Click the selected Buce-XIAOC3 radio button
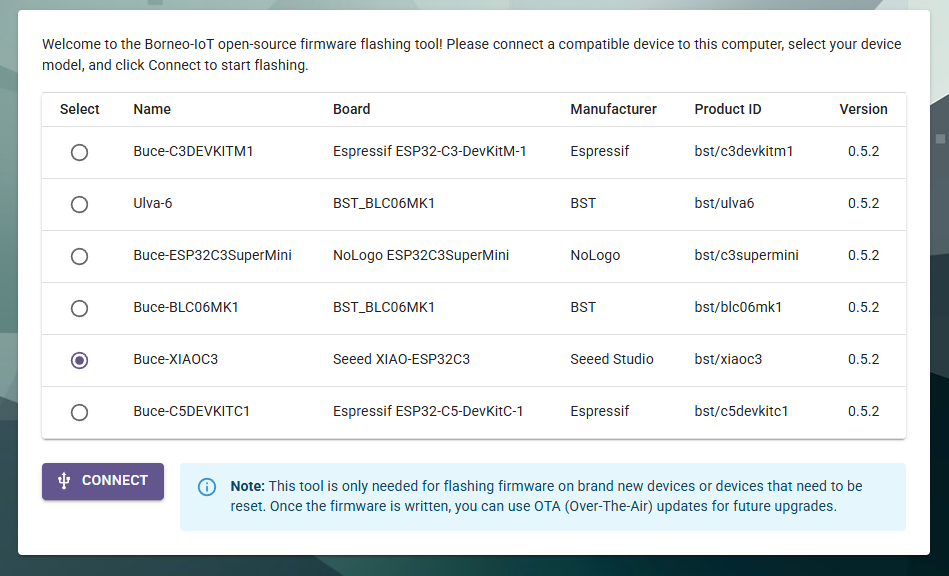Image resolution: width=949 pixels, height=576 pixels. click(79, 360)
